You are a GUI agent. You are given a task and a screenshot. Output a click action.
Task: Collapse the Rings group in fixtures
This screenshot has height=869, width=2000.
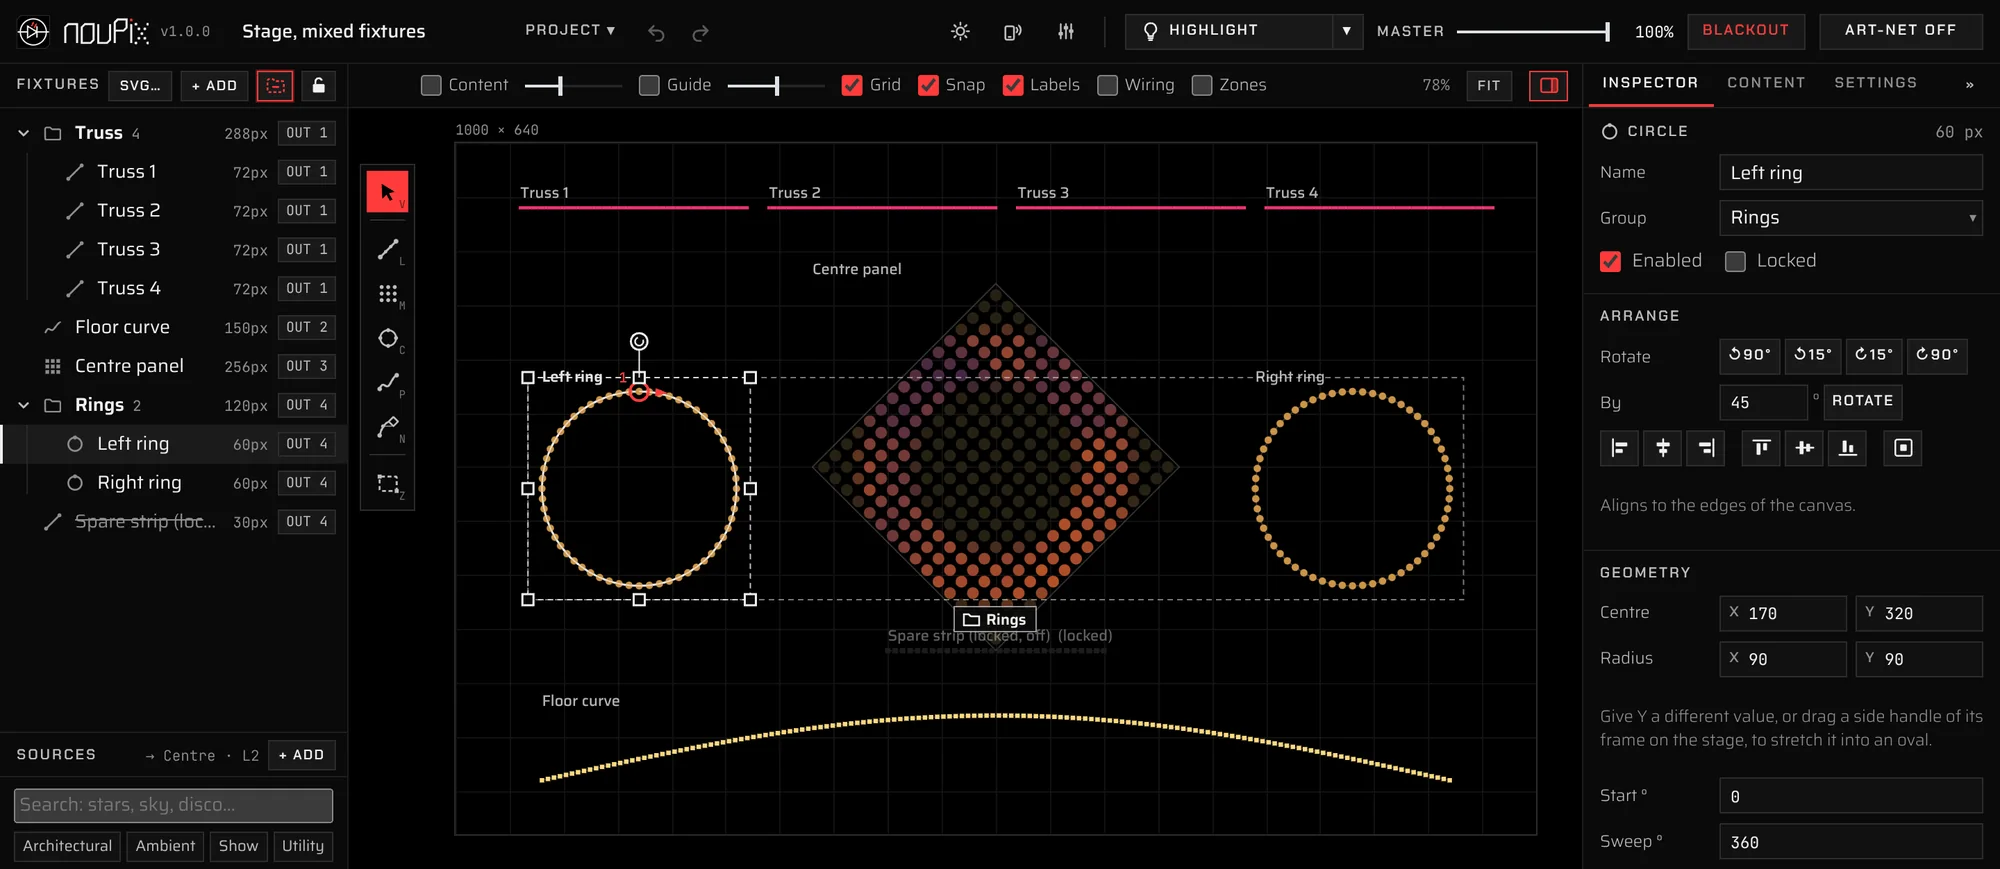pos(24,405)
